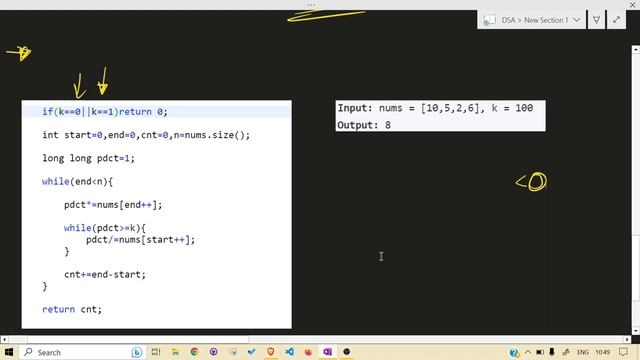
Task: Click the 'long long pdct=1;' line
Action: point(88,158)
